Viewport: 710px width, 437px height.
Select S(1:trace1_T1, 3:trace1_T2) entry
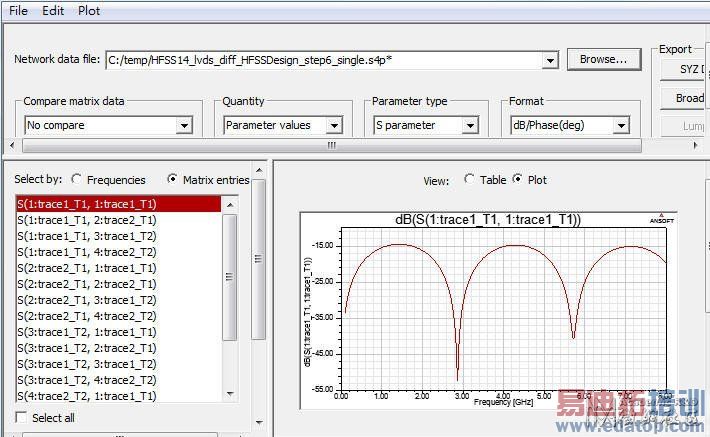tap(119, 236)
